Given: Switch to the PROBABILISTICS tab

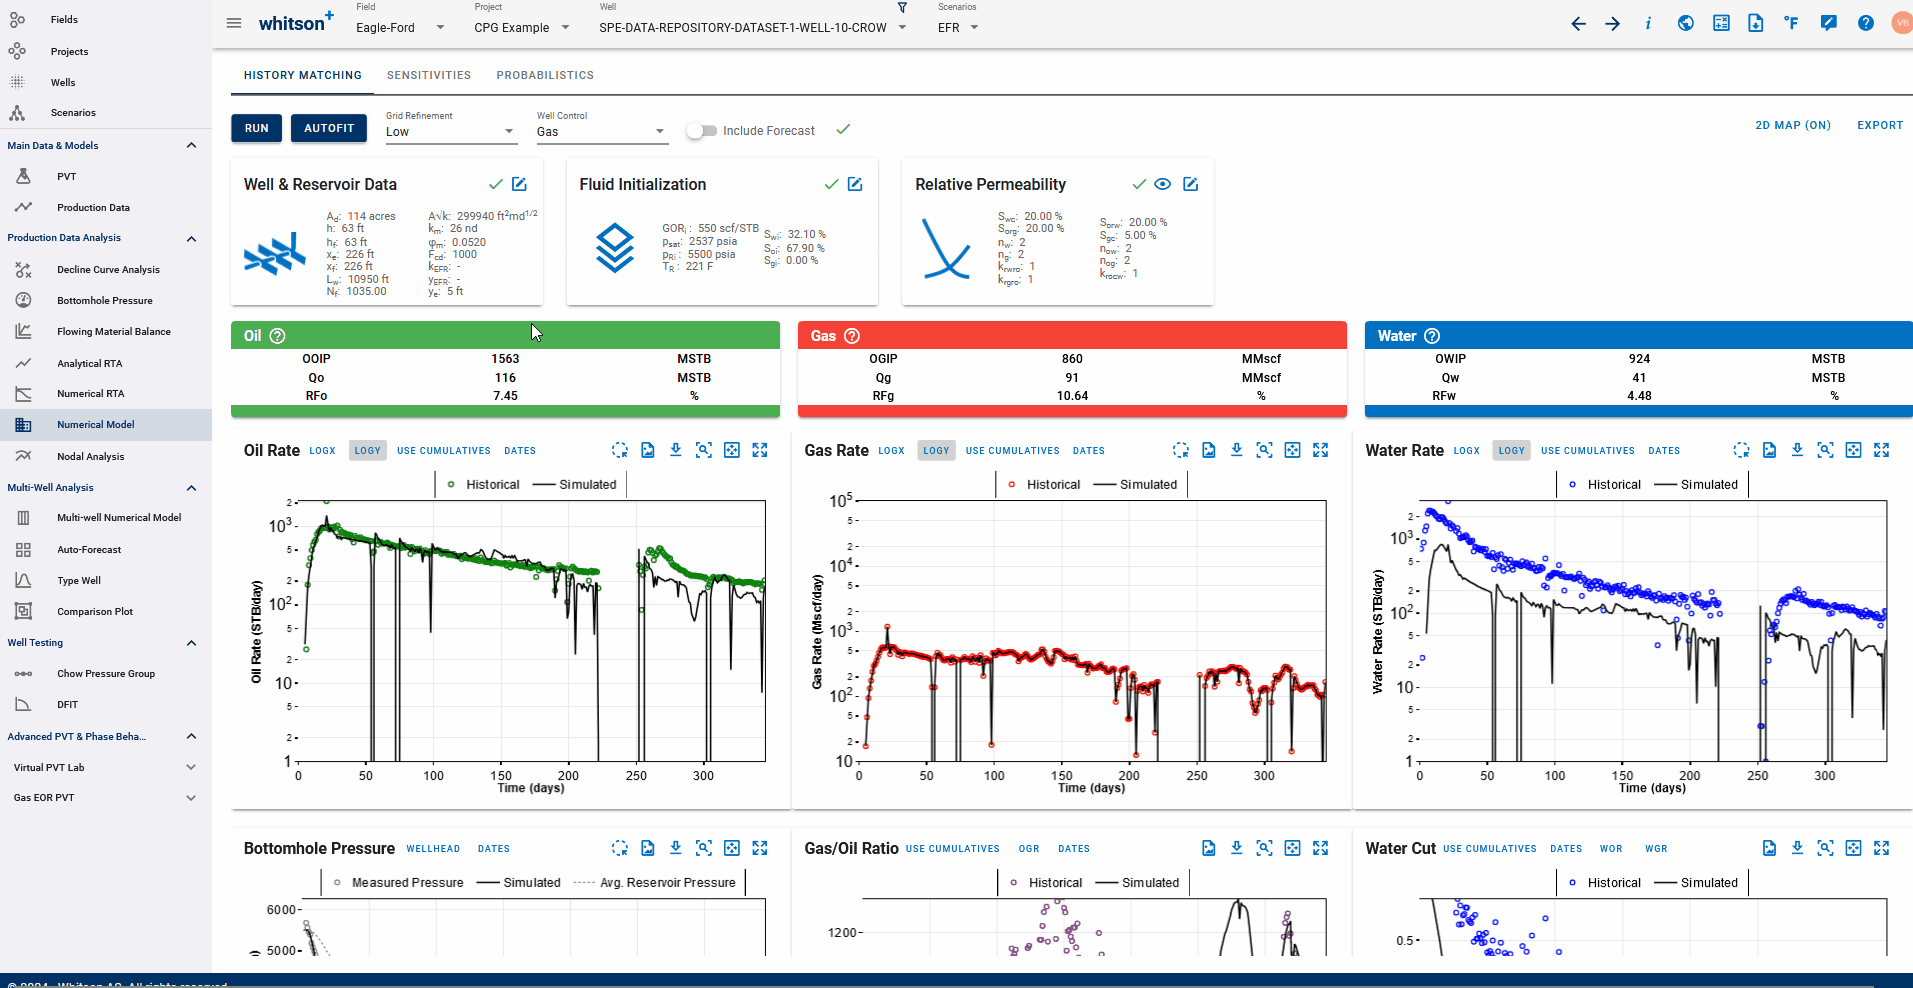Looking at the screenshot, I should (x=545, y=75).
